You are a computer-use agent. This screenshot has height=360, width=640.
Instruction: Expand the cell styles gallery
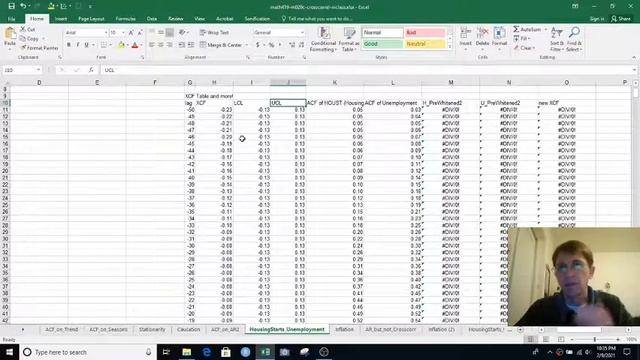[450, 47]
